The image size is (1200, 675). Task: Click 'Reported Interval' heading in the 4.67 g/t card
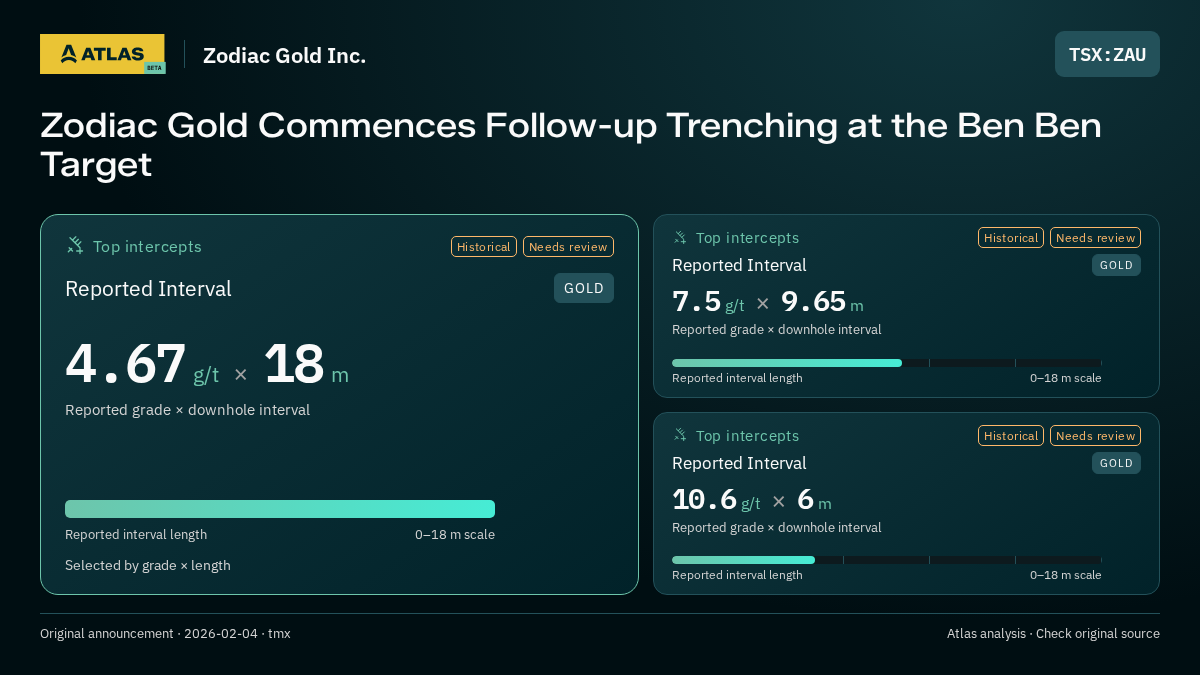point(148,289)
